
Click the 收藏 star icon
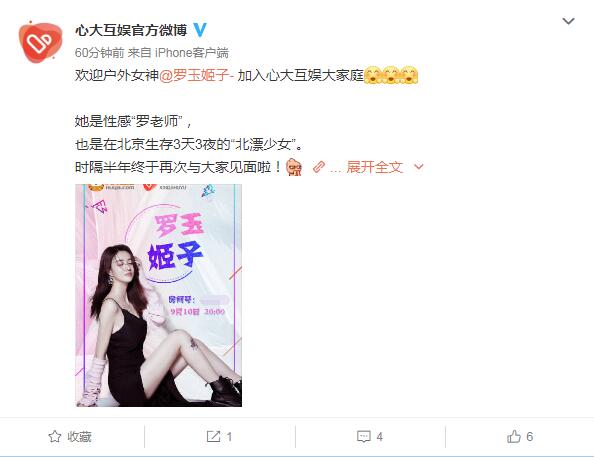click(55, 437)
